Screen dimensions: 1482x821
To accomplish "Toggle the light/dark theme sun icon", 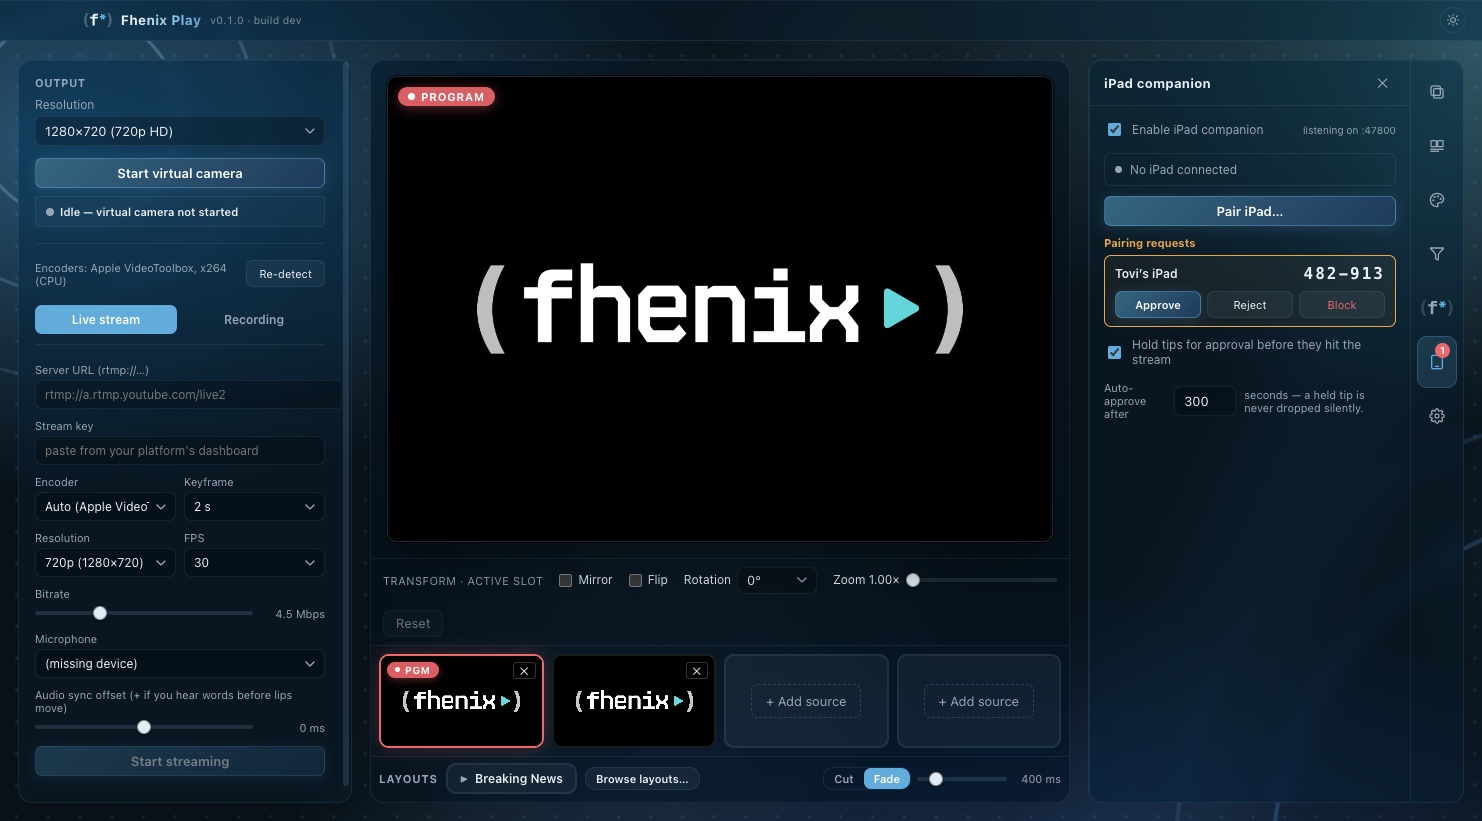I will (x=1453, y=20).
